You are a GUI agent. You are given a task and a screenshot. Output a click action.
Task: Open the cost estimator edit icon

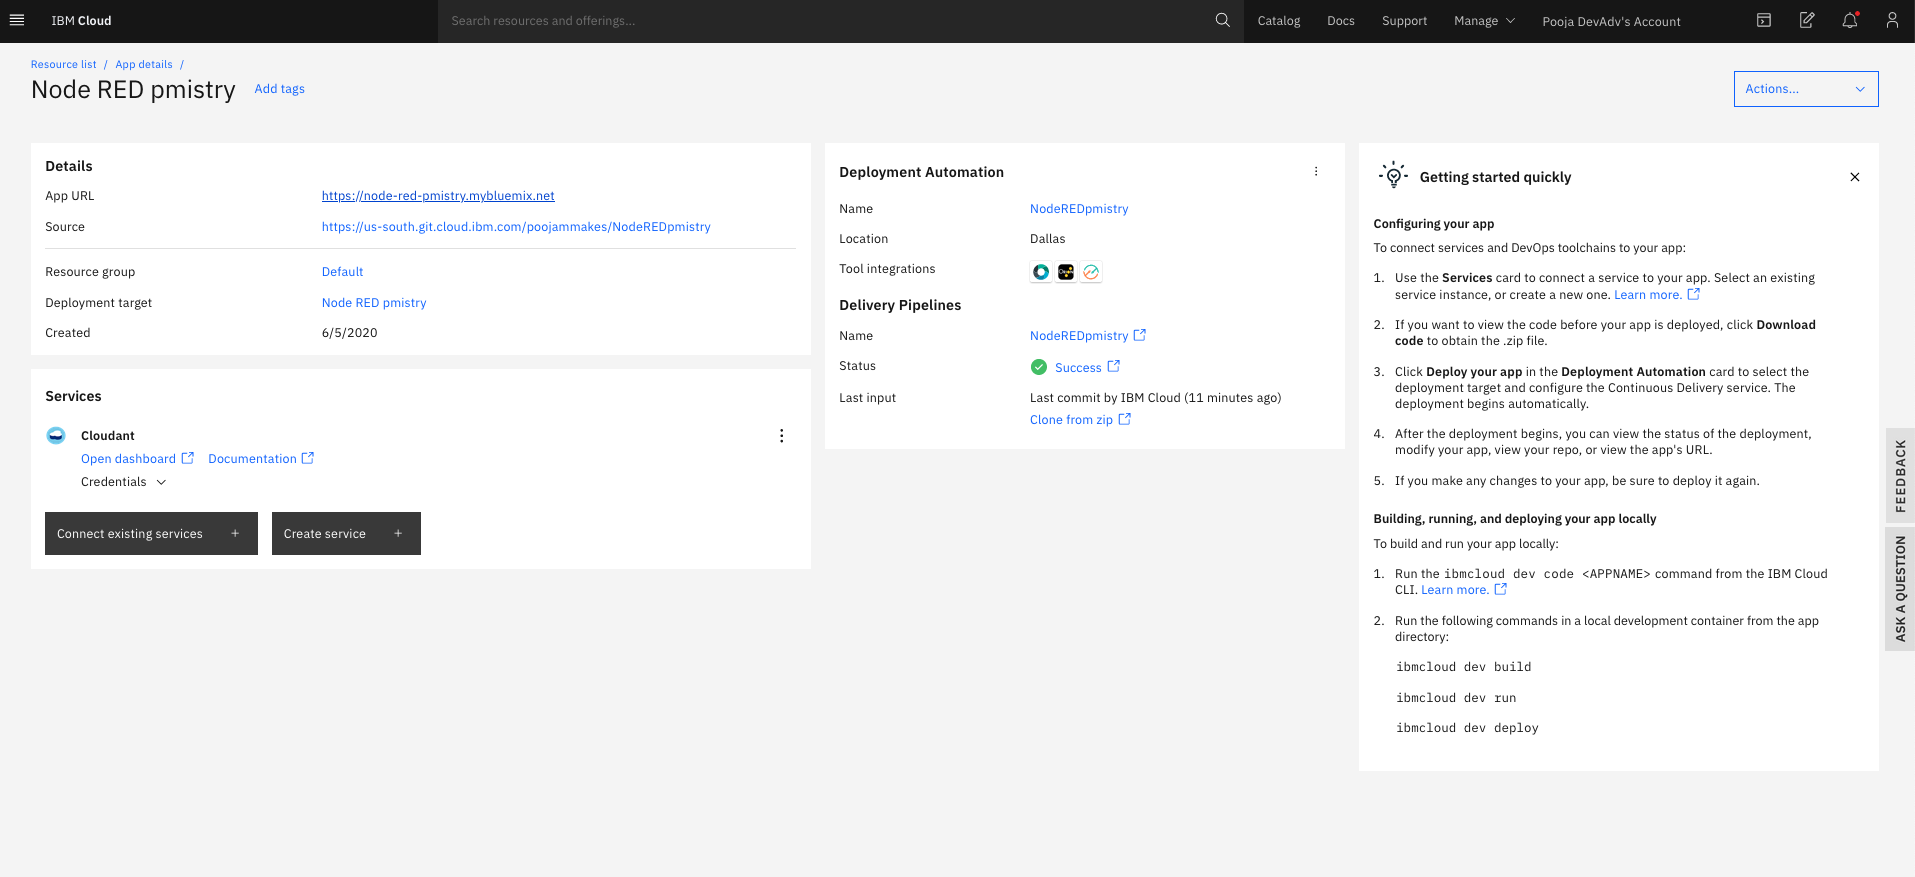click(x=1807, y=20)
